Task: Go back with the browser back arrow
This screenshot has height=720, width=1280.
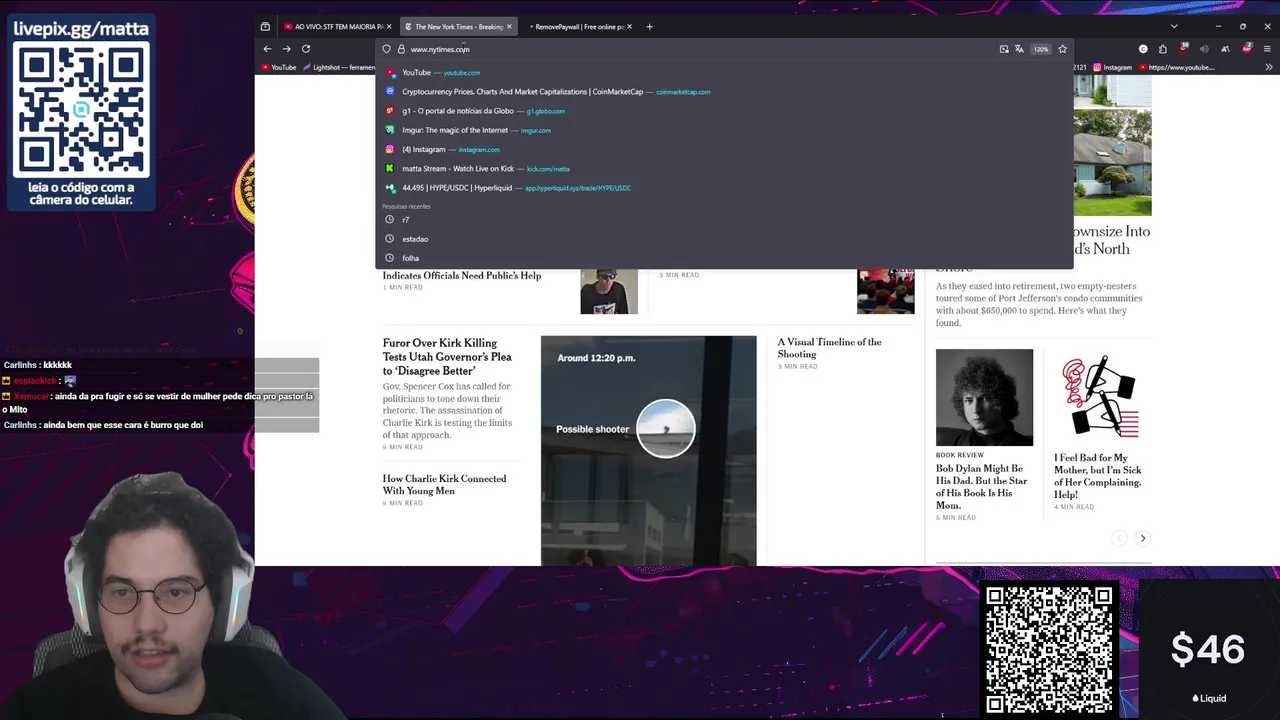Action: pos(267,49)
